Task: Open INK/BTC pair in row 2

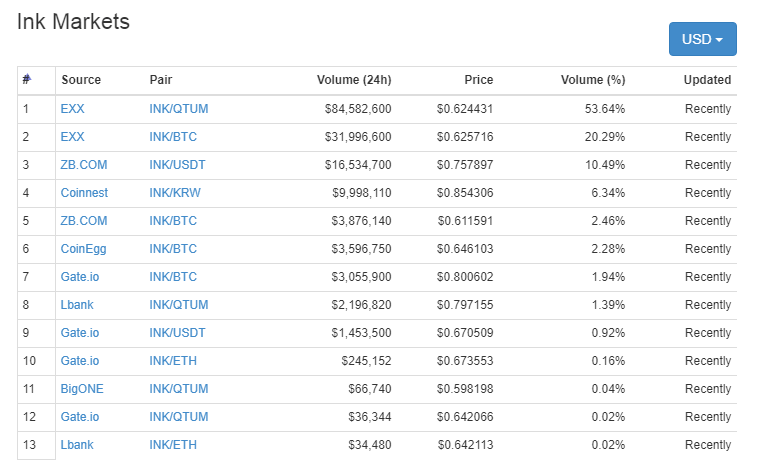Action: point(173,137)
